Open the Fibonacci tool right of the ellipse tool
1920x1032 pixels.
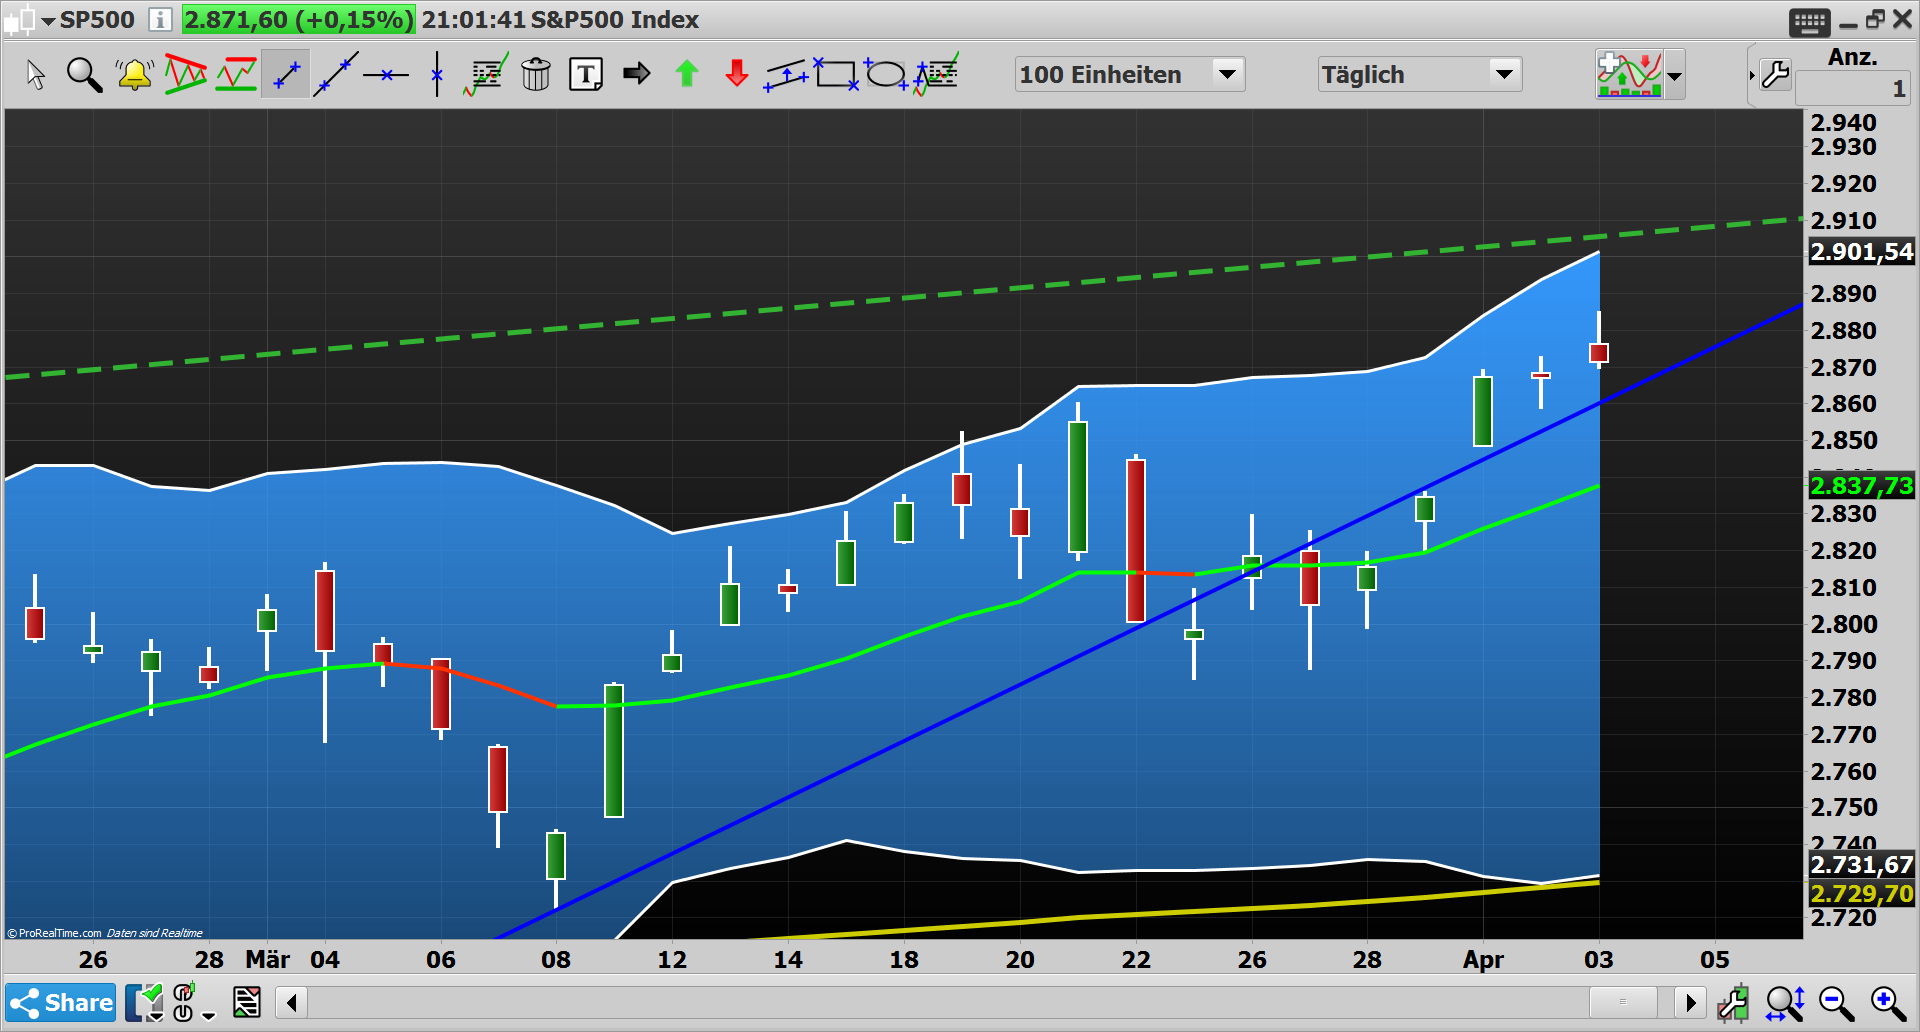point(937,75)
